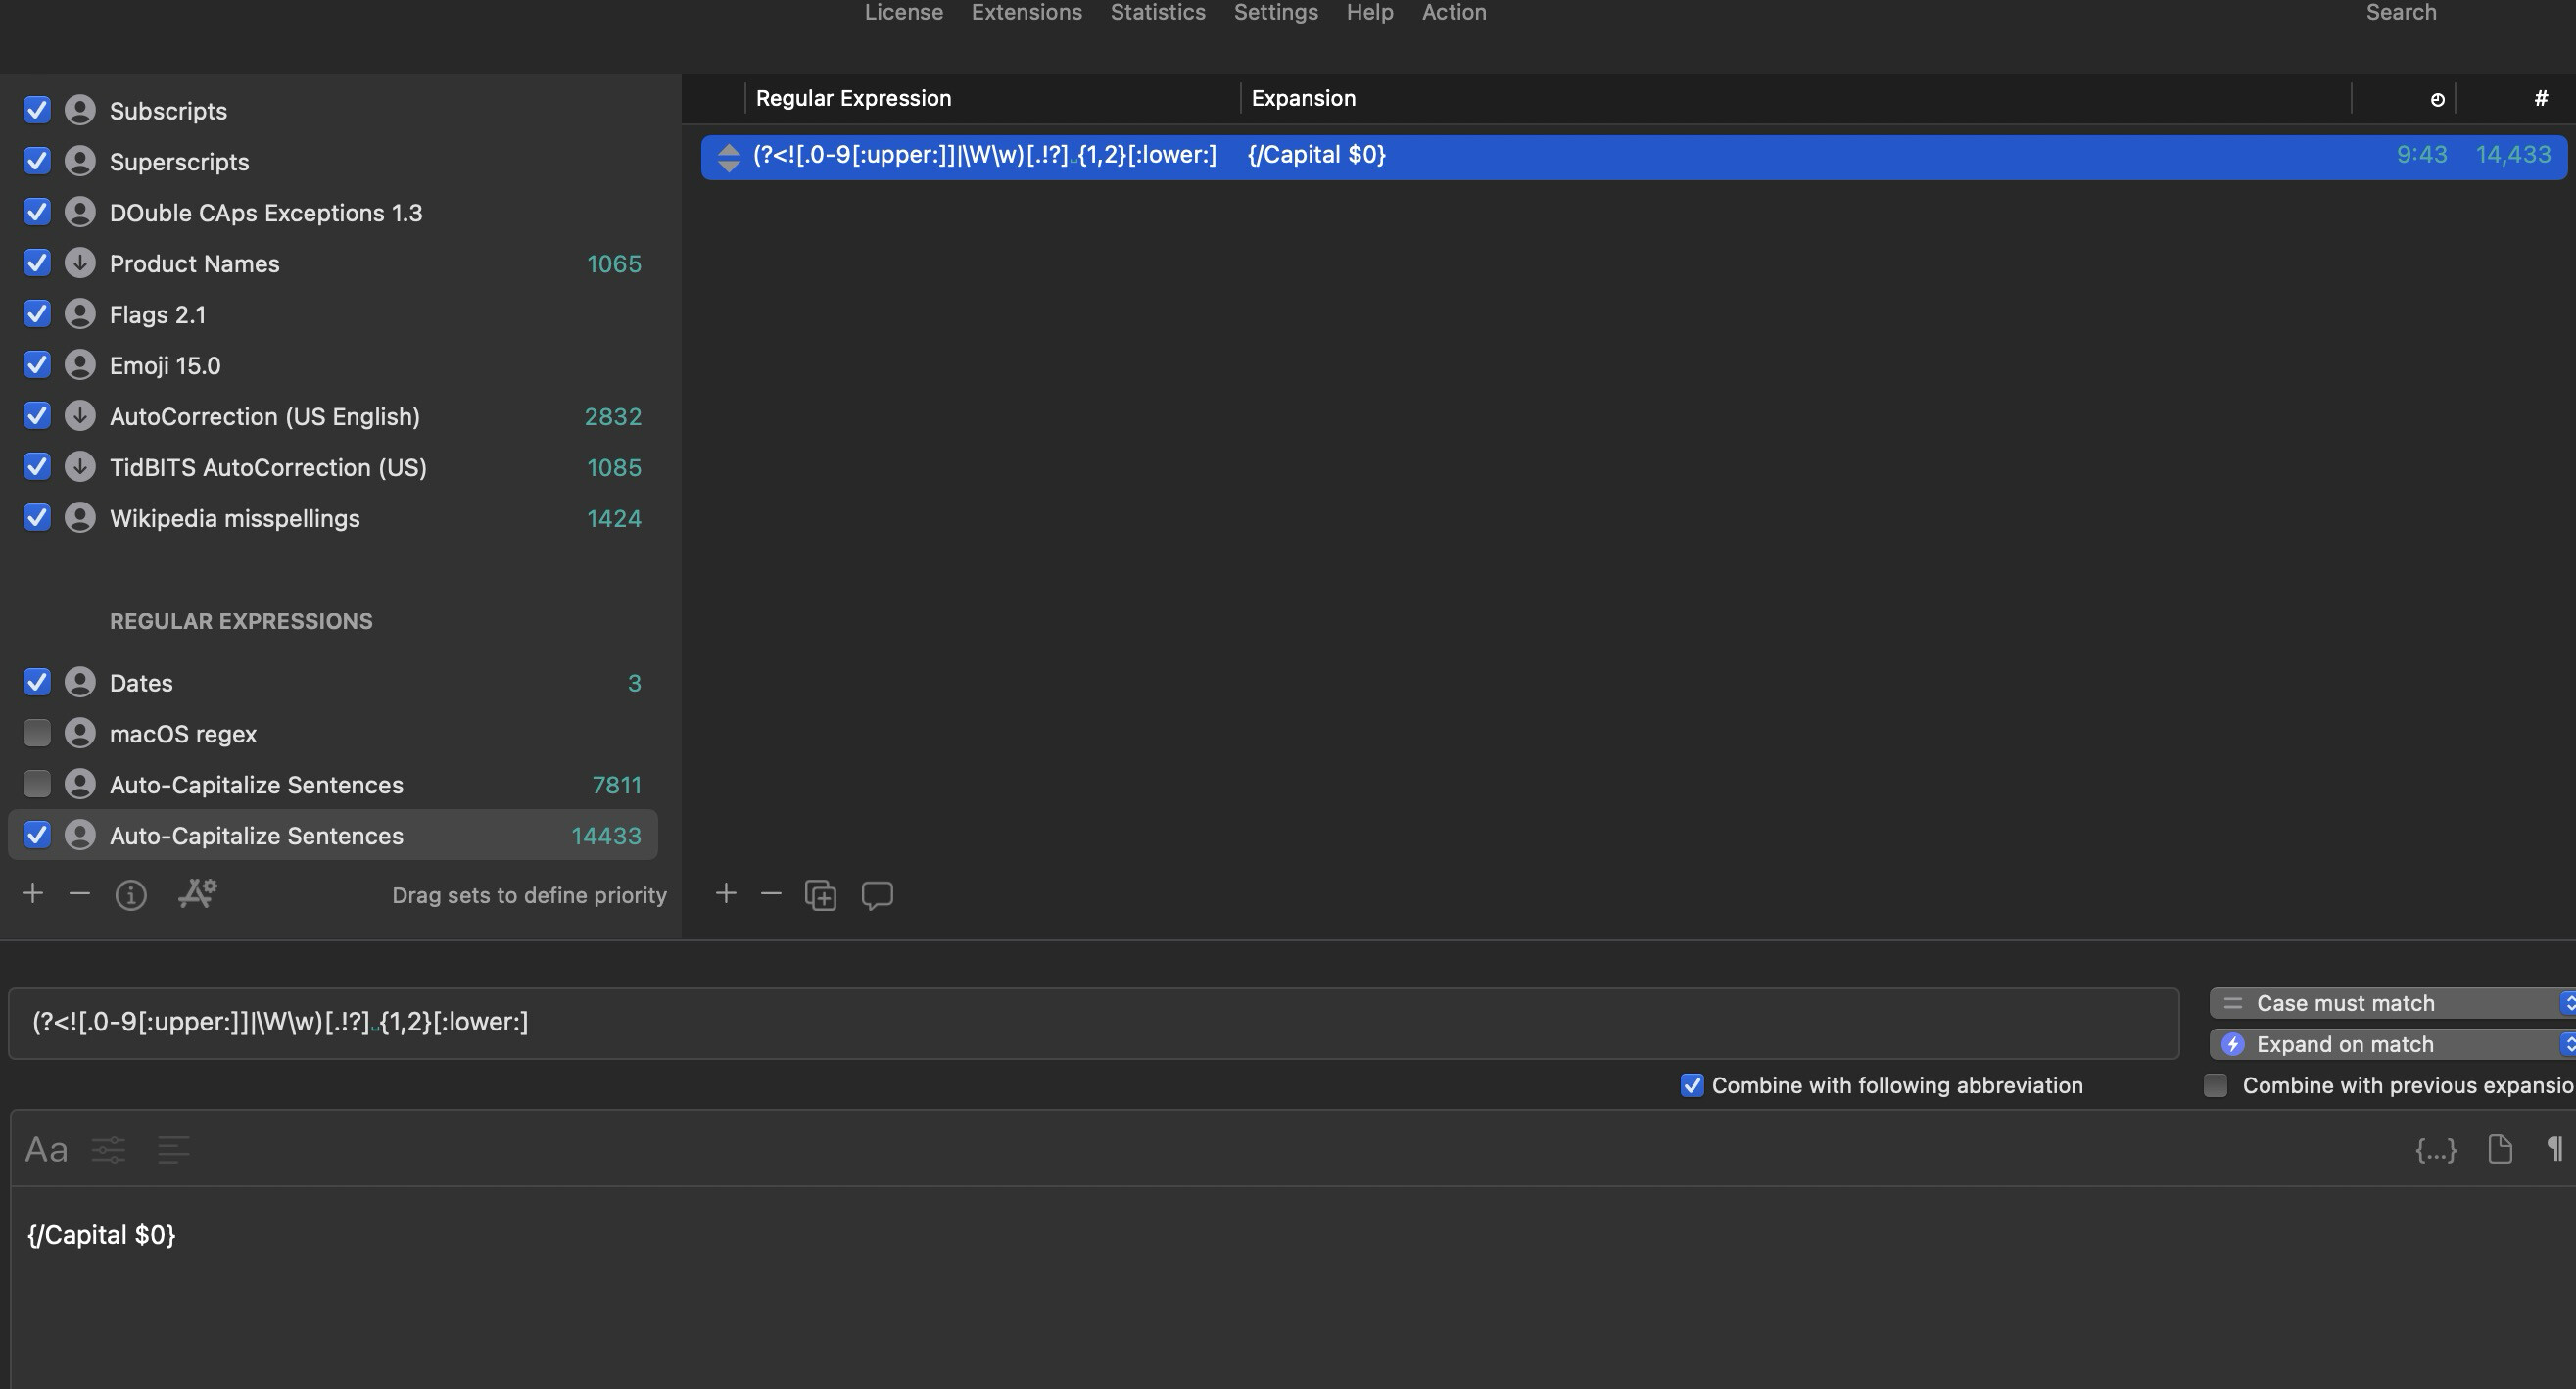Open the Aa font format menu
Image resolution: width=2576 pixels, height=1389 pixels.
click(46, 1150)
